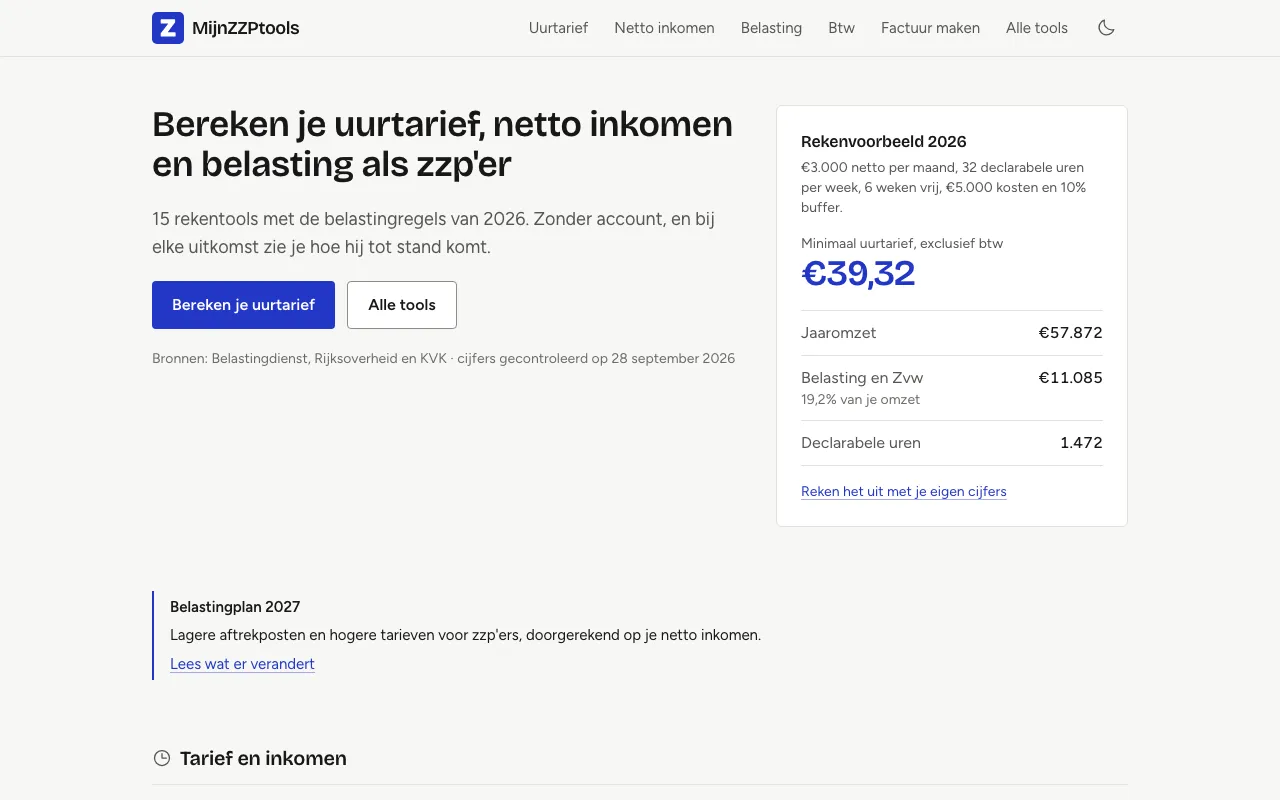Click the outlined Alle tools button
Screen dimensions: 1280x800
(x=402, y=305)
